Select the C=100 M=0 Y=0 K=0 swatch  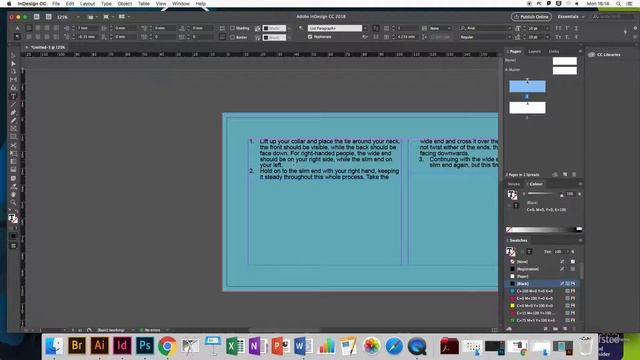543,291
